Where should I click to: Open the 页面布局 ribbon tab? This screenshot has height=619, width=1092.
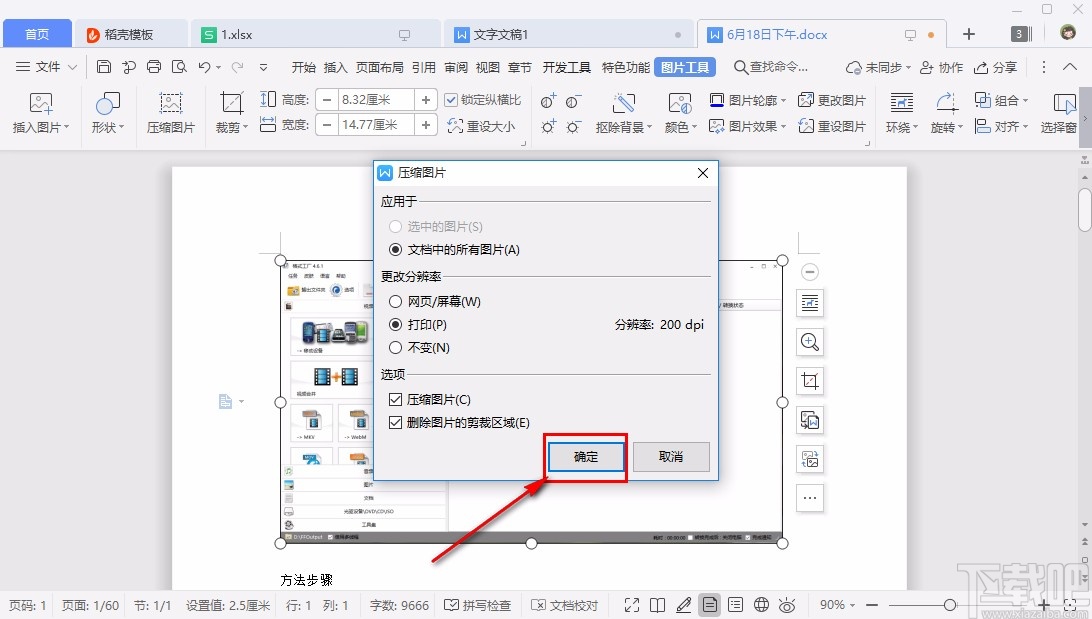[x=379, y=67]
